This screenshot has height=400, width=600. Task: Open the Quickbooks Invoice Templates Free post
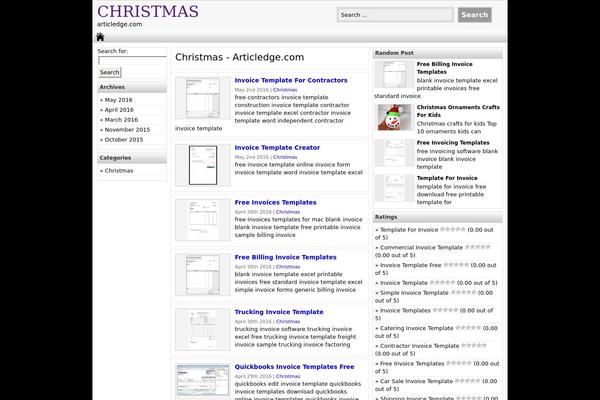pyautogui.click(x=294, y=367)
